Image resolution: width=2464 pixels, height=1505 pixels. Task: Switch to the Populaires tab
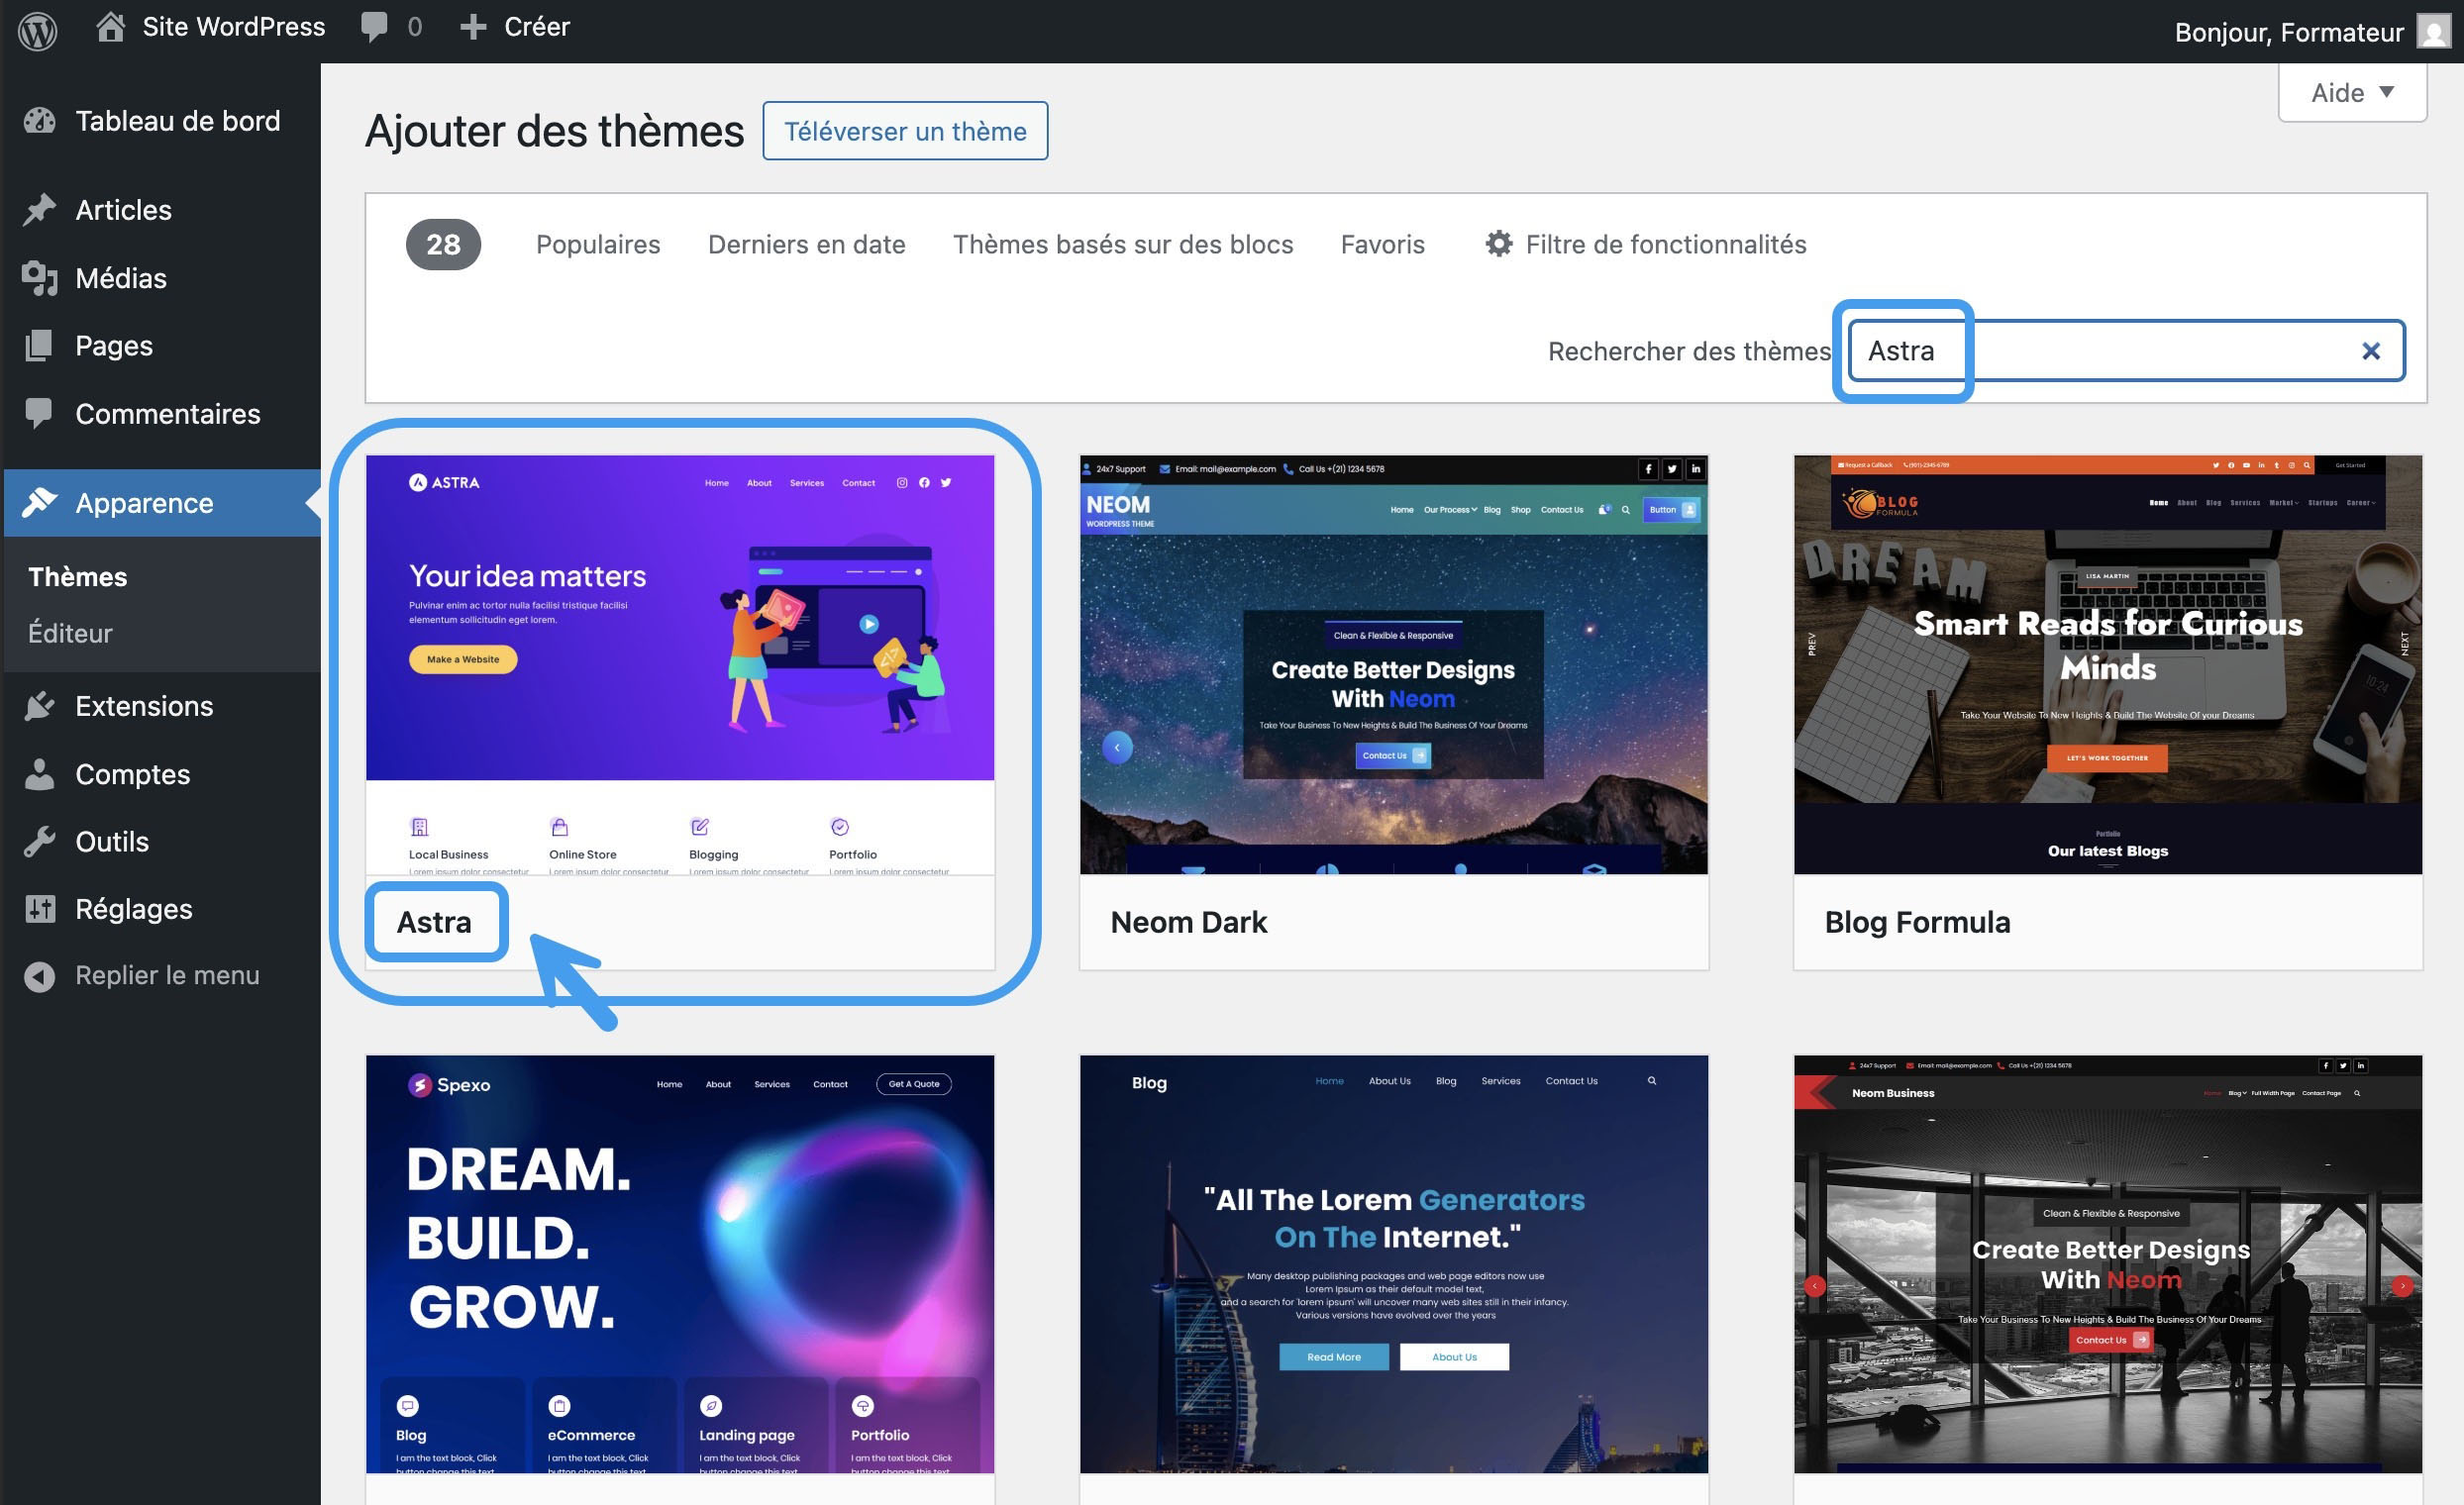point(598,244)
